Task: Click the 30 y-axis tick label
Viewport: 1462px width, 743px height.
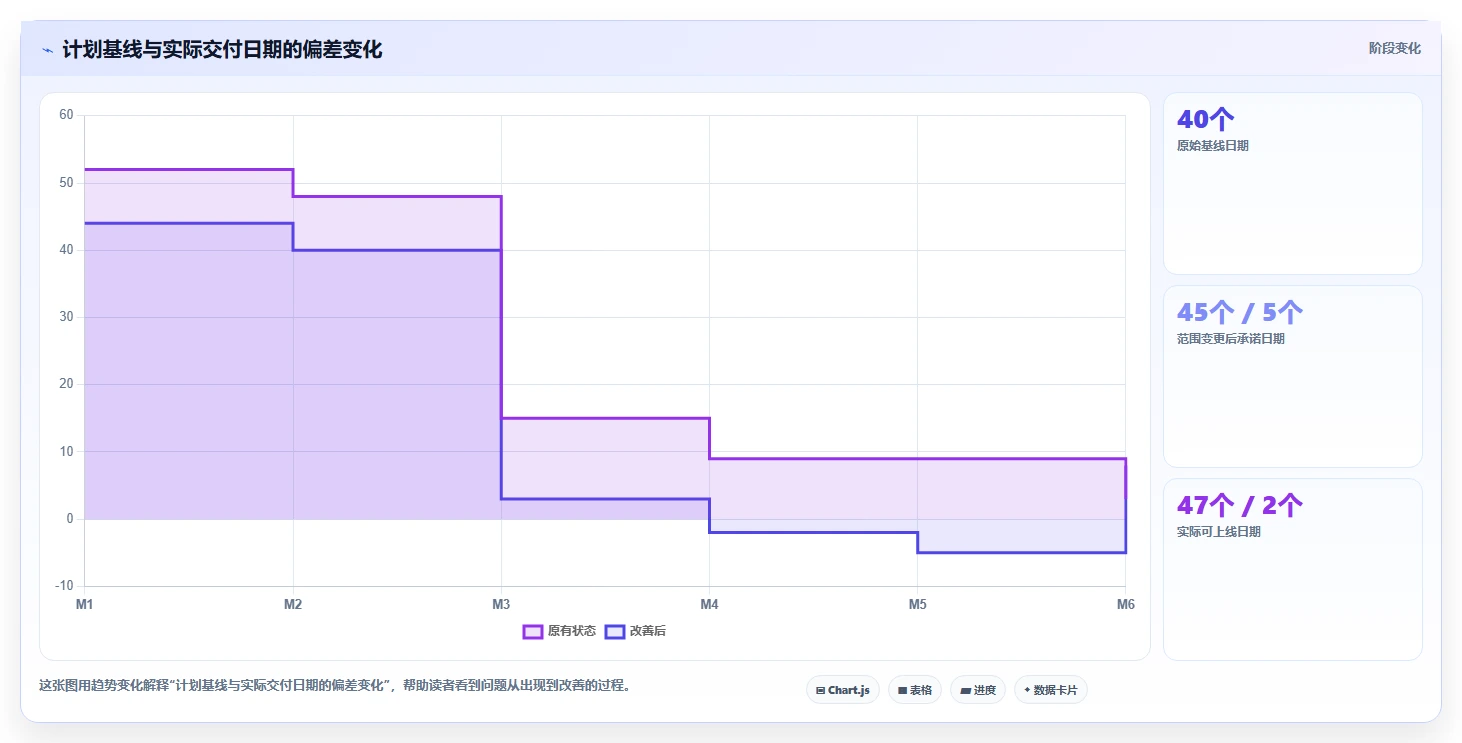Action: [x=66, y=317]
